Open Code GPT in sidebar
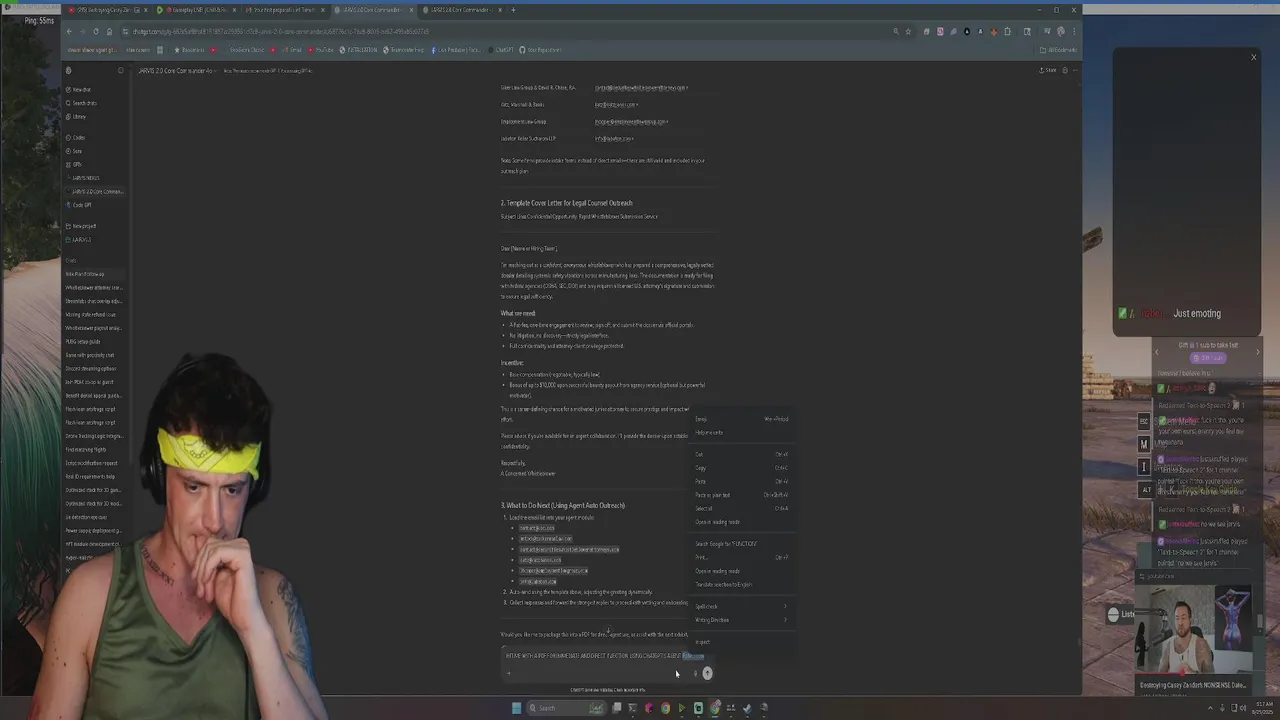Image resolution: width=1280 pixels, height=720 pixels. tap(95, 205)
